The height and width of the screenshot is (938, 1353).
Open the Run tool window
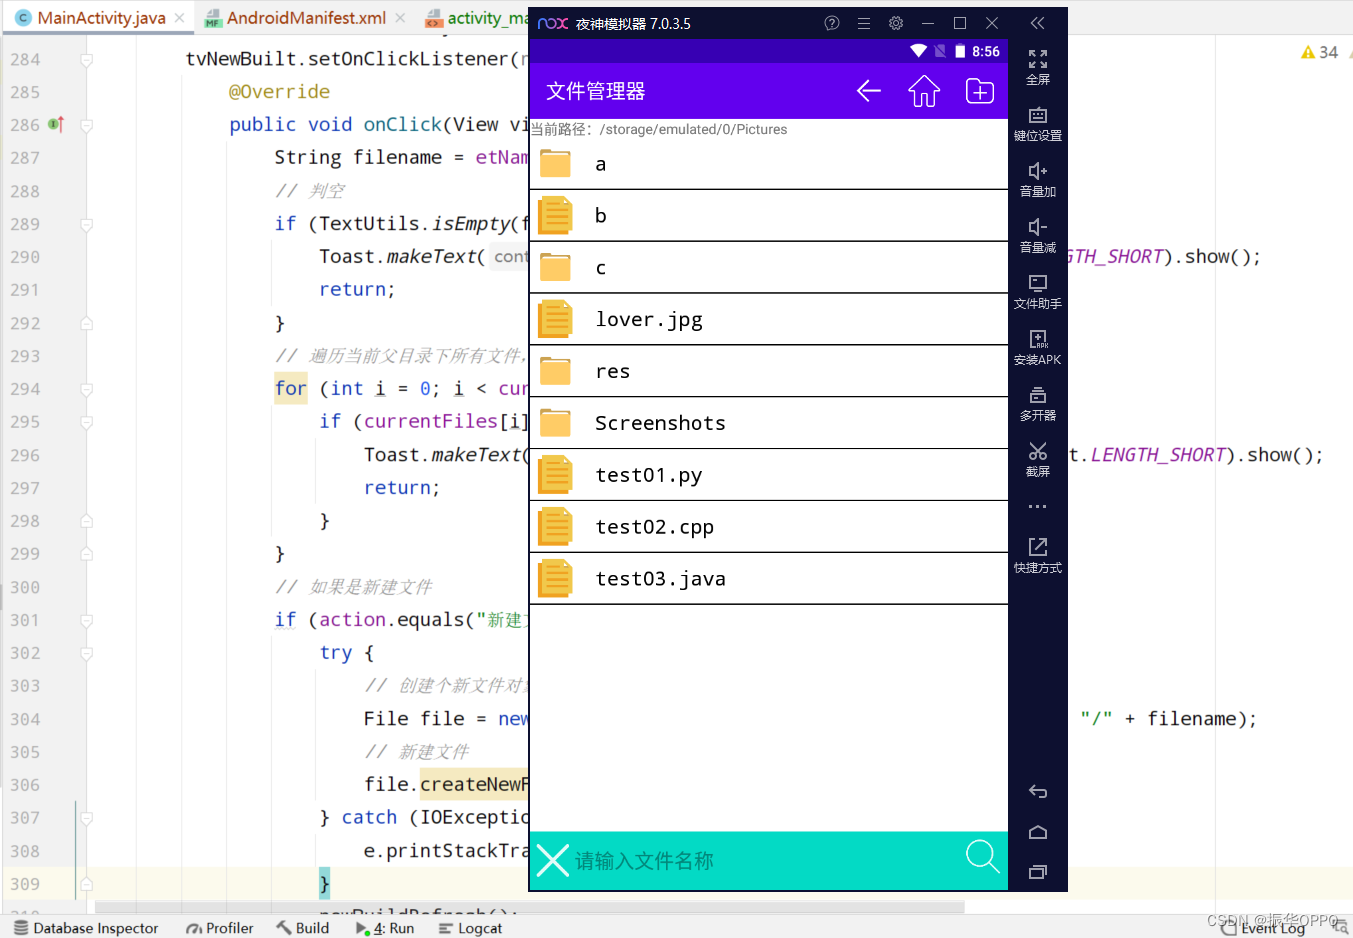(x=385, y=928)
